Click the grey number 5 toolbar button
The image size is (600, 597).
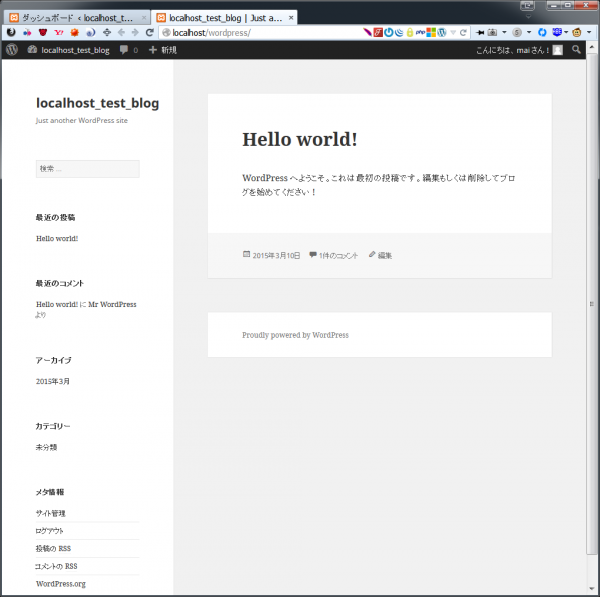pos(517,33)
